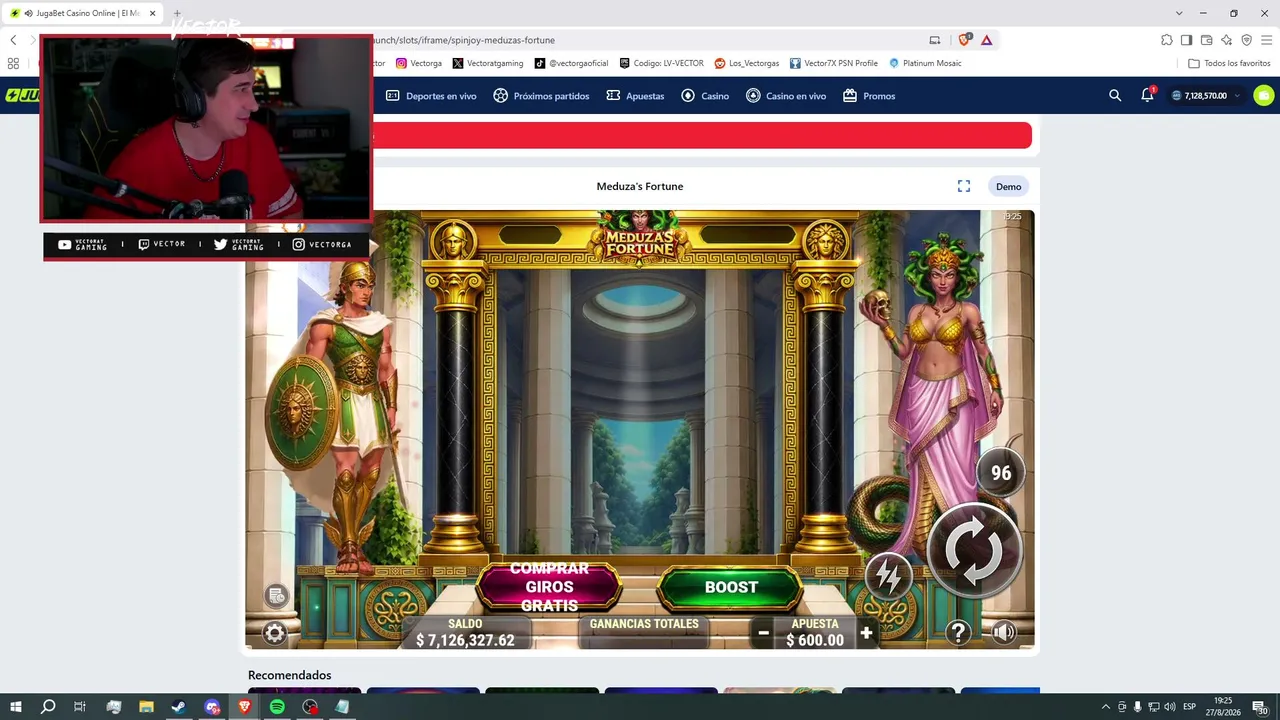Activate the lightning bolt turbo spin
Viewport: 1280px width, 720px height.
pyautogui.click(x=888, y=576)
